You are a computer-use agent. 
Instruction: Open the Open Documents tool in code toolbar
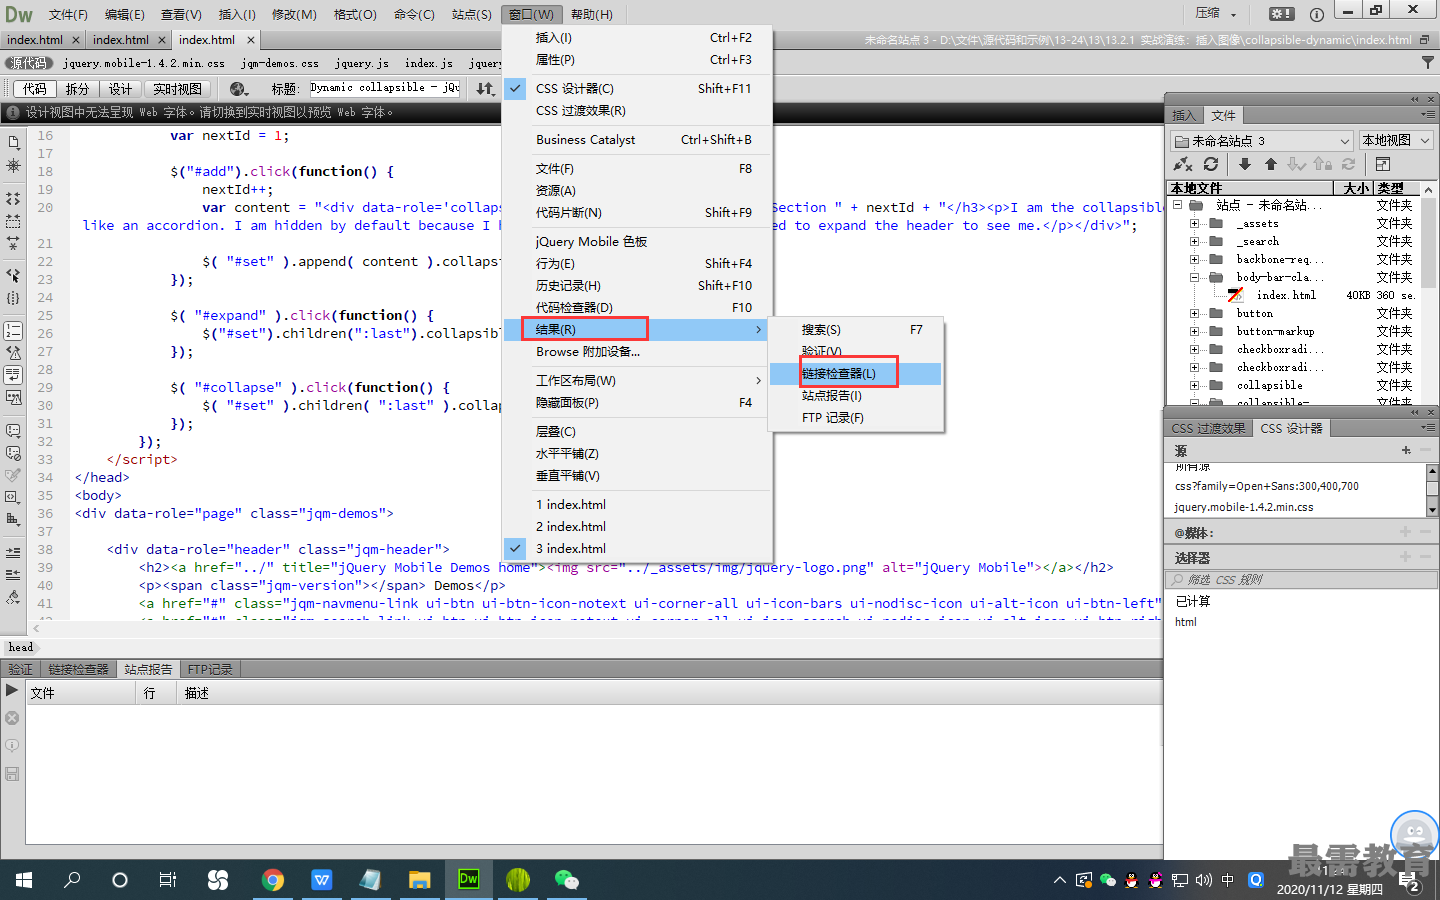click(x=13, y=142)
